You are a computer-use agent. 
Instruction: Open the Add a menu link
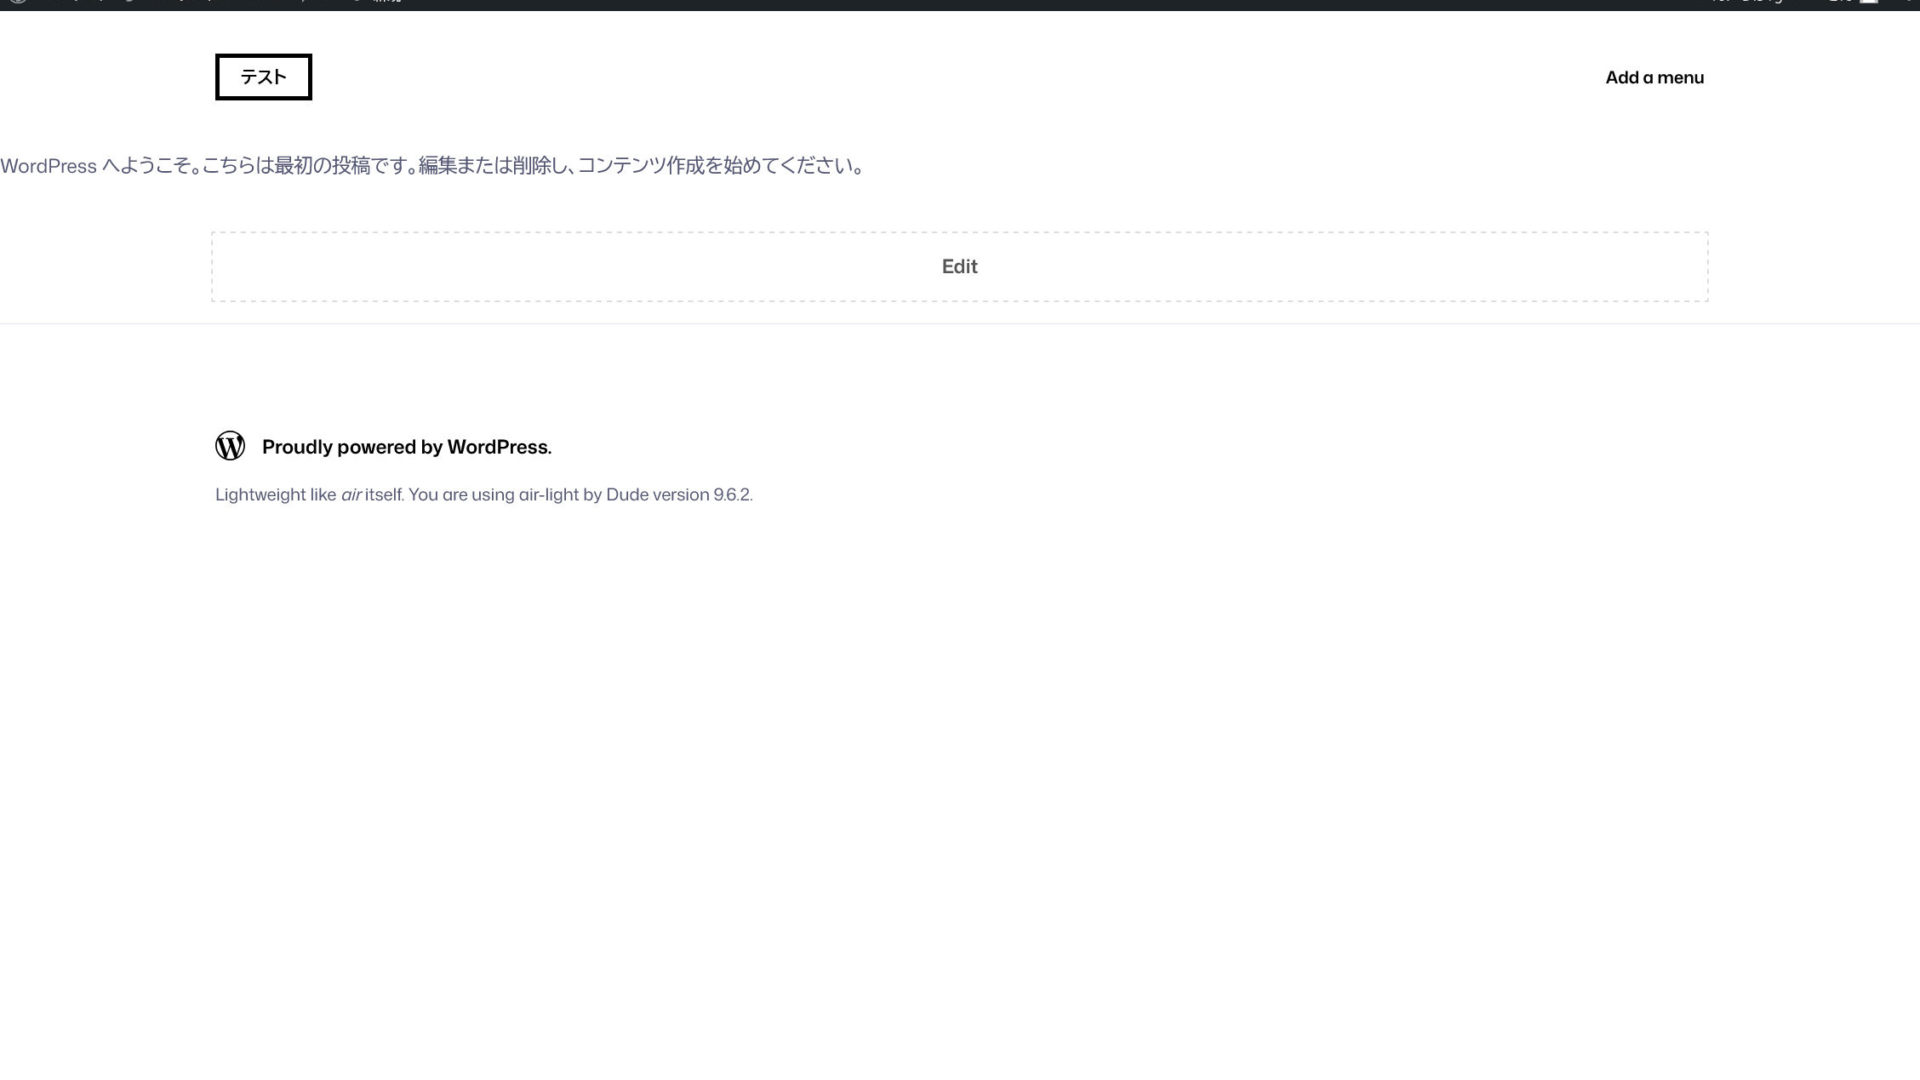tap(1654, 77)
